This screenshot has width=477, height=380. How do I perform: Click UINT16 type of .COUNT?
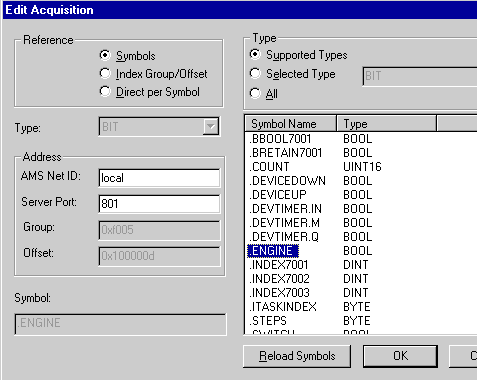pyautogui.click(x=362, y=167)
